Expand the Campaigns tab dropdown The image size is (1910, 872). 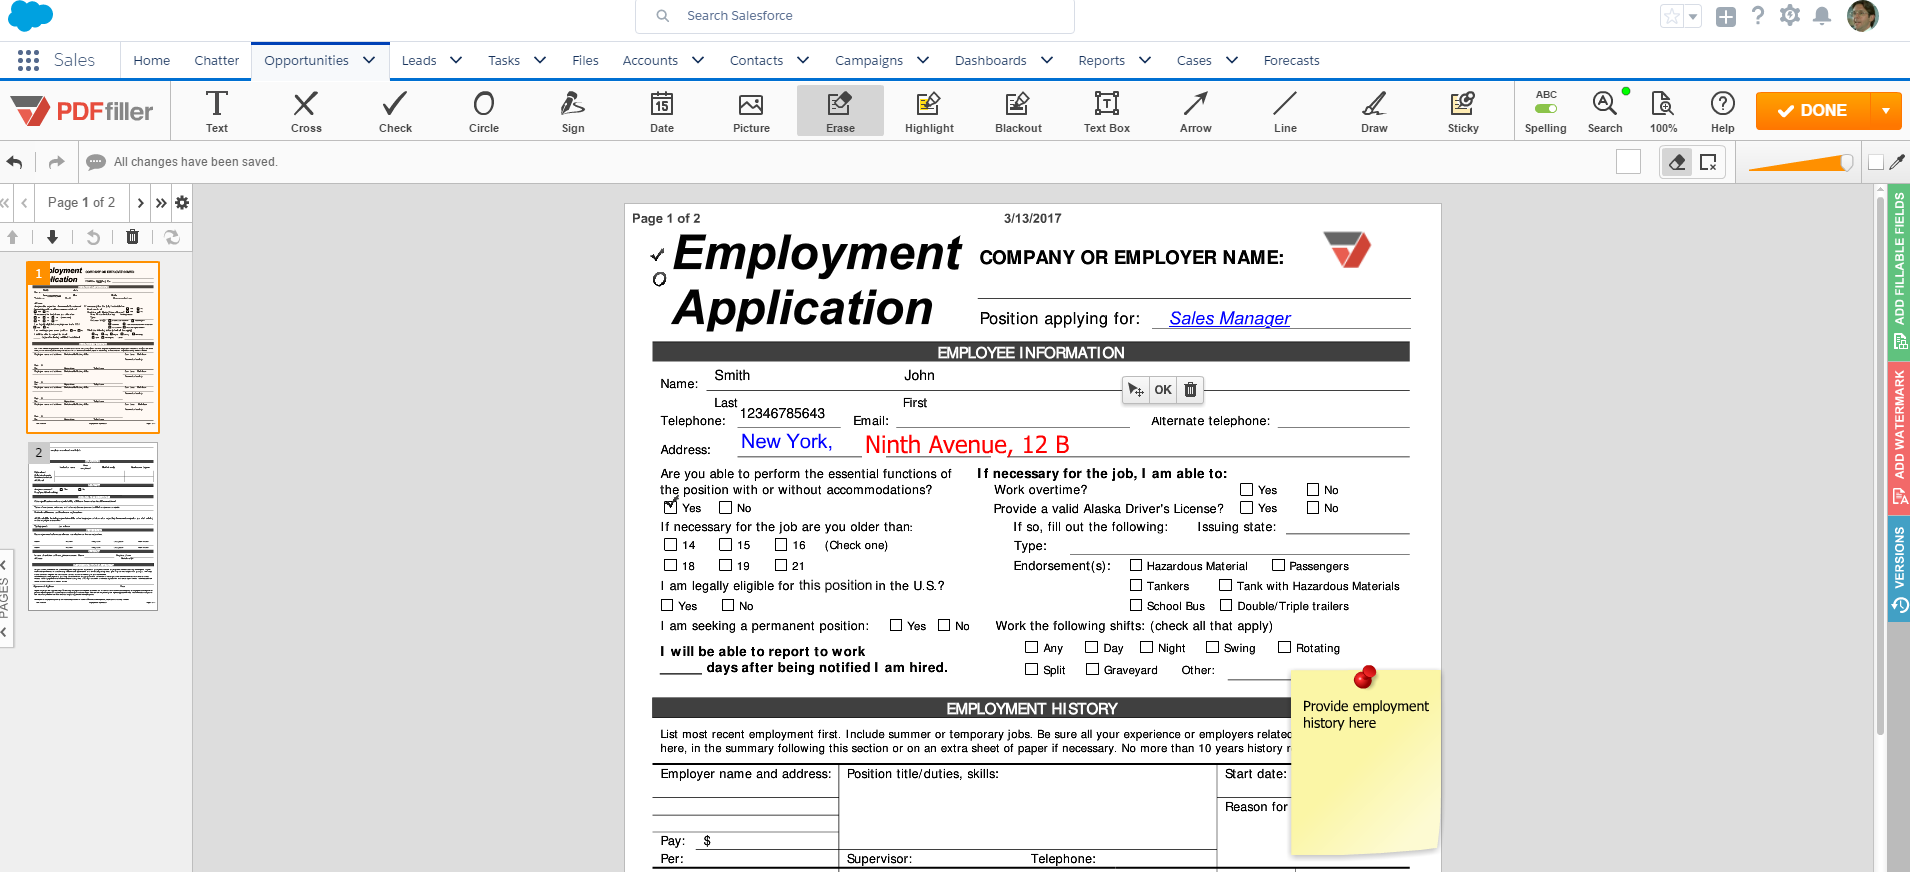(x=923, y=60)
